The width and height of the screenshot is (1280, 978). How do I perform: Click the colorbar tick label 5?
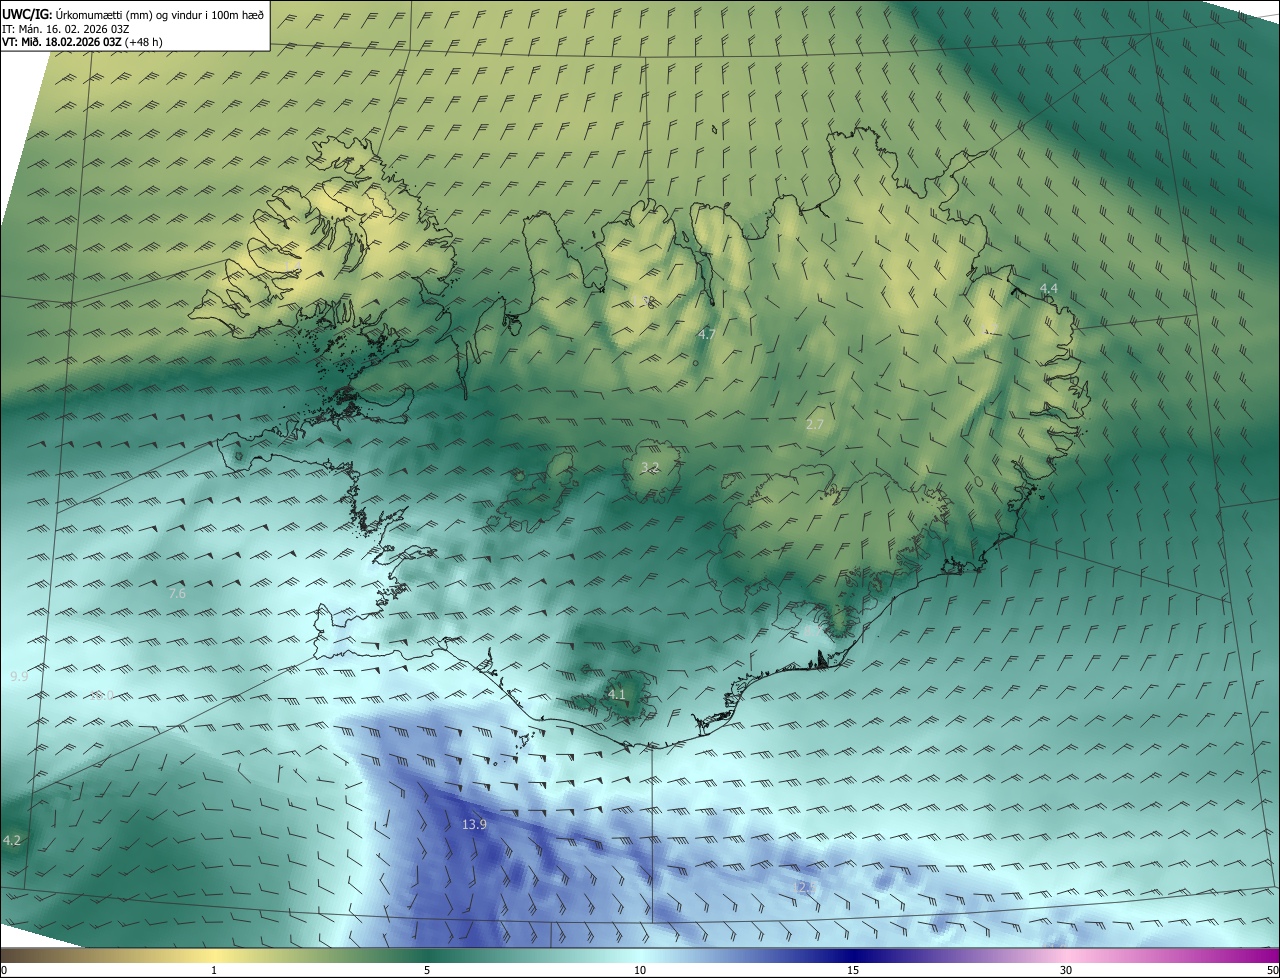click(x=427, y=970)
